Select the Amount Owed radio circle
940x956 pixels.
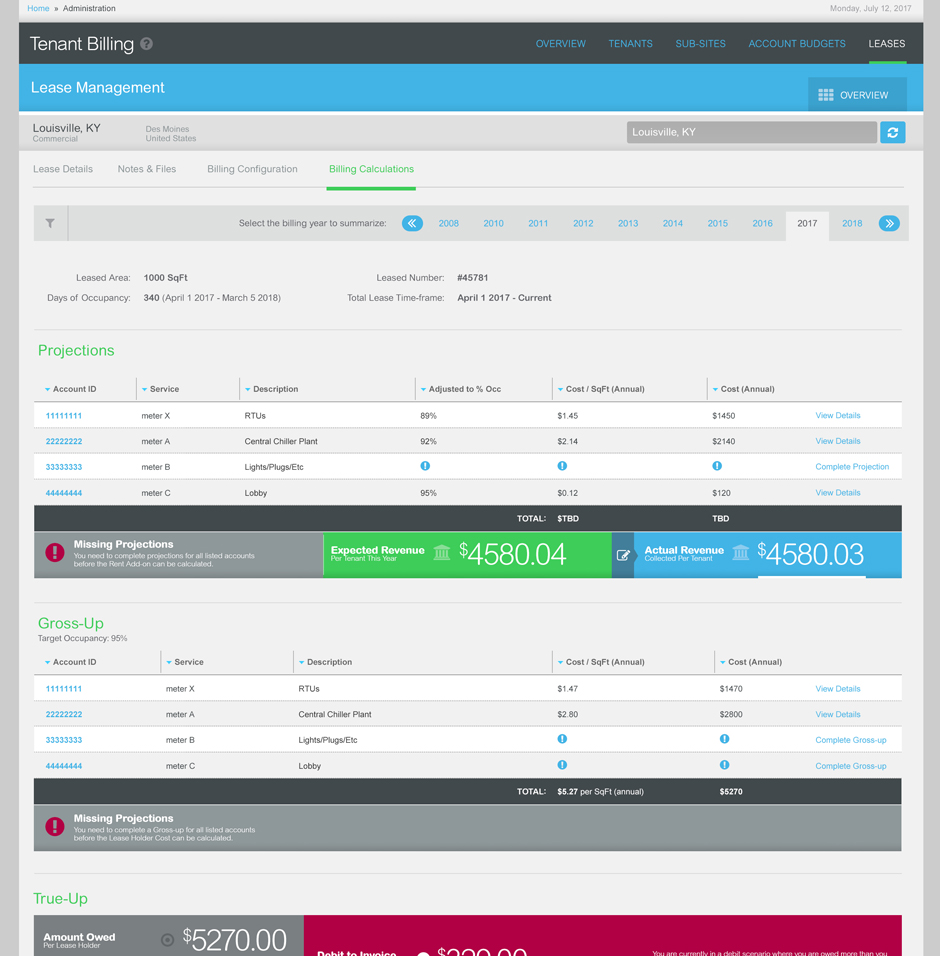pyautogui.click(x=168, y=940)
